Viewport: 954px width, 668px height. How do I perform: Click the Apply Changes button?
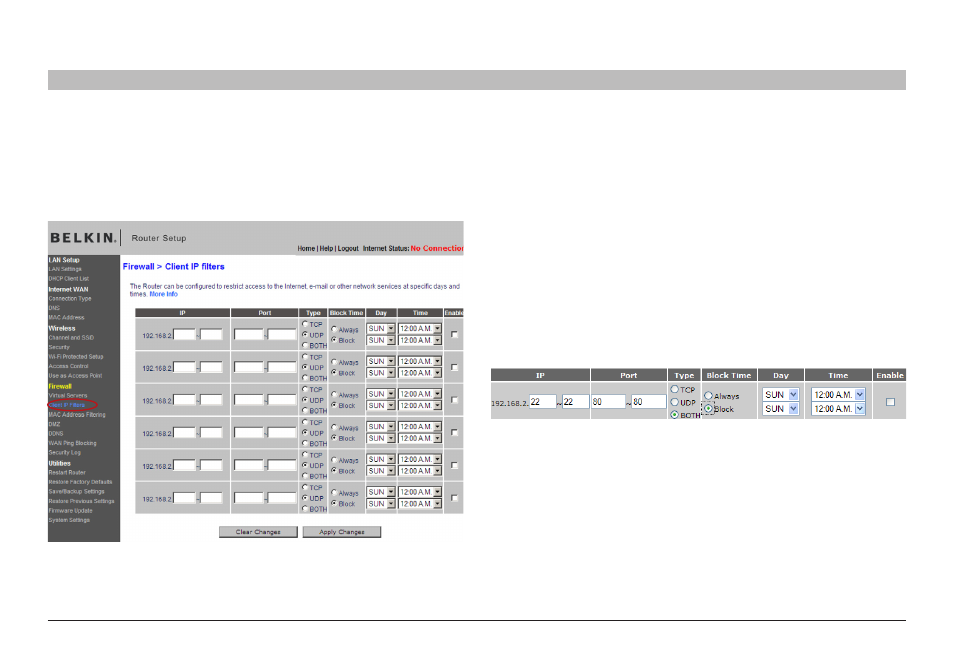(x=342, y=532)
